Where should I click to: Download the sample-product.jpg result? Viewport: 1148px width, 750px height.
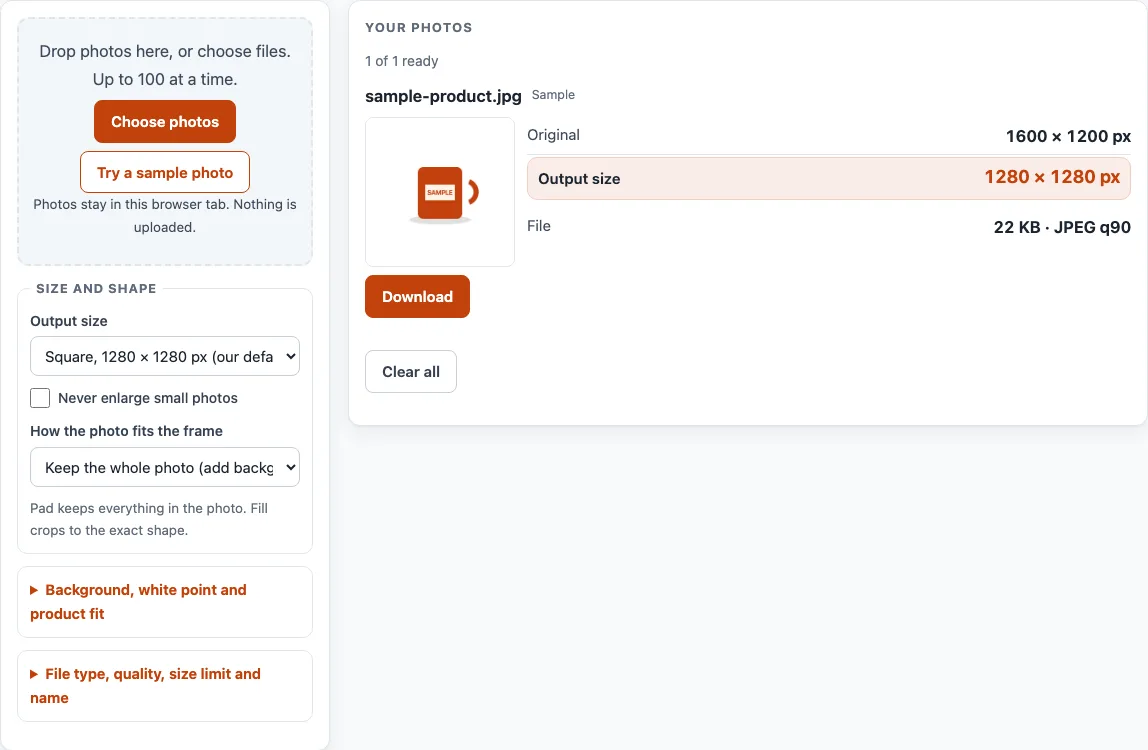pos(417,297)
